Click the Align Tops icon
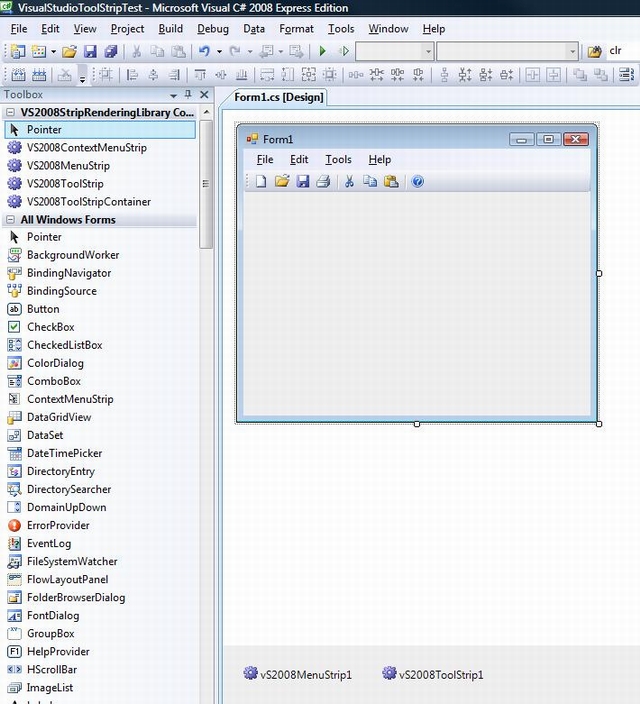The height and width of the screenshot is (704, 640). click(200, 75)
